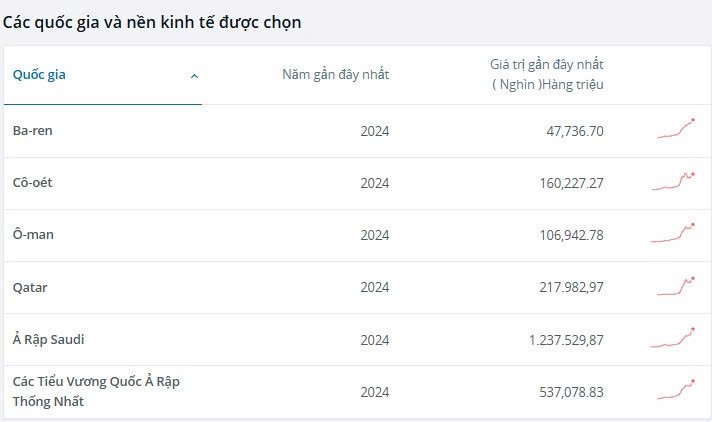The image size is (712, 422).
Task: Open the Ba-ren country link
Action: [x=33, y=130]
